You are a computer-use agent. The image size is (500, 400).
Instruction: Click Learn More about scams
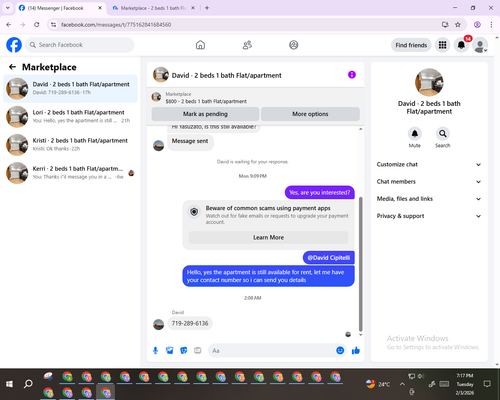268,237
